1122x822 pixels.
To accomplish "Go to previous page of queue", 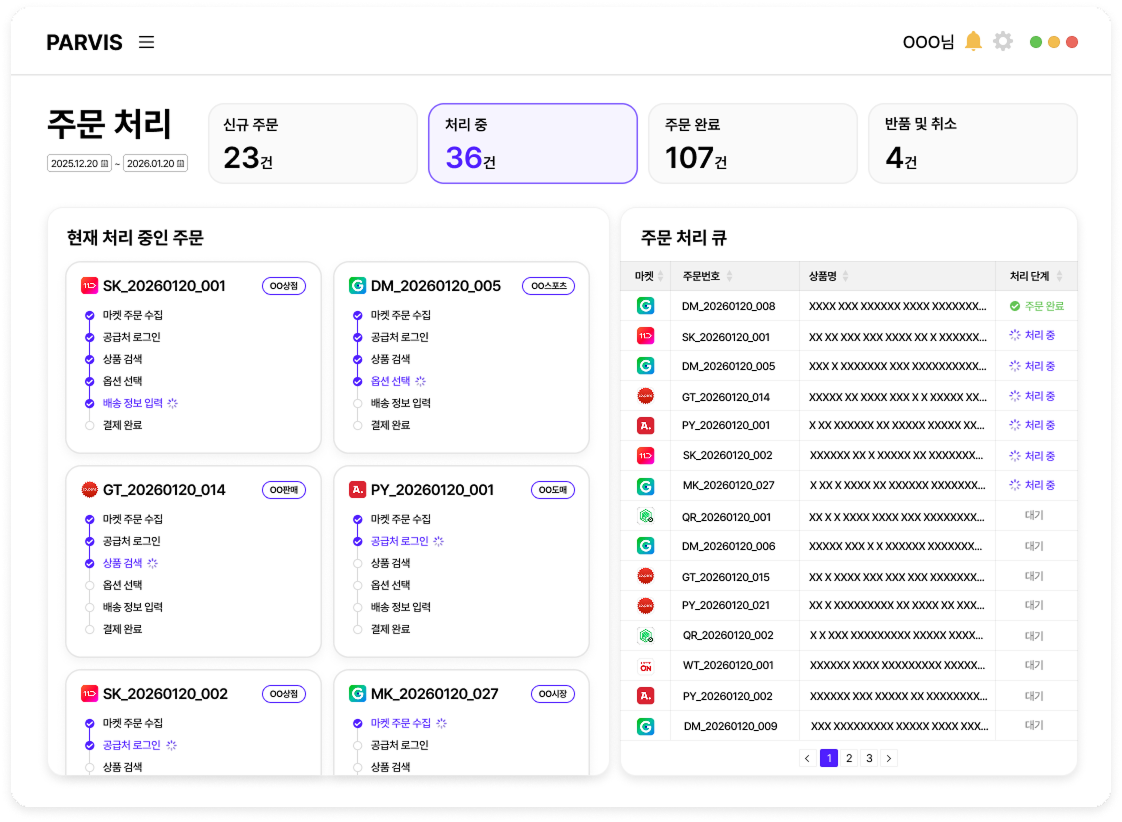I will point(807,758).
